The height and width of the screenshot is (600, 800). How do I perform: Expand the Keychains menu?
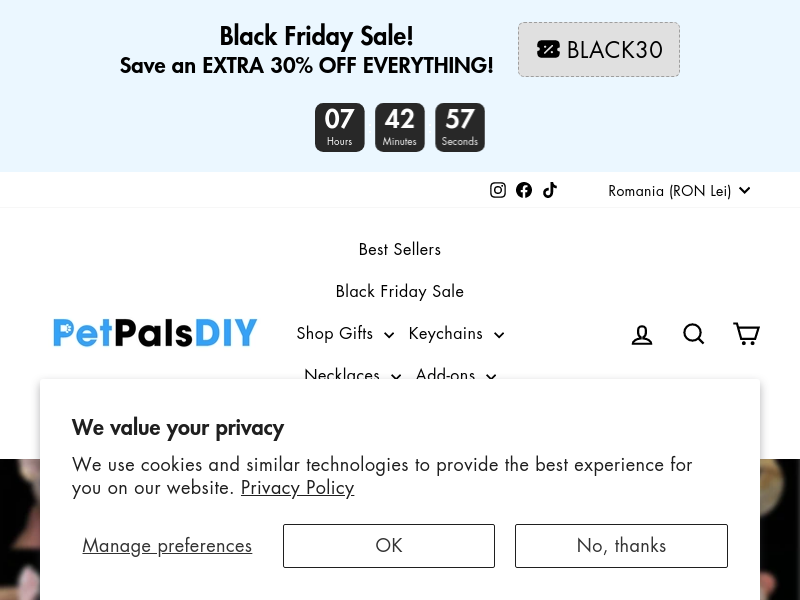tap(457, 334)
